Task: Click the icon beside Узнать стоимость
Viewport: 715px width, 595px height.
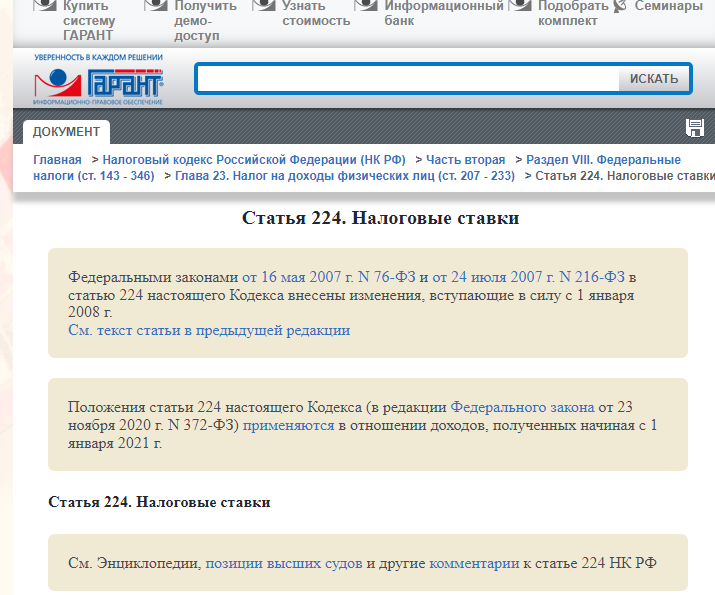Action: 264,5
